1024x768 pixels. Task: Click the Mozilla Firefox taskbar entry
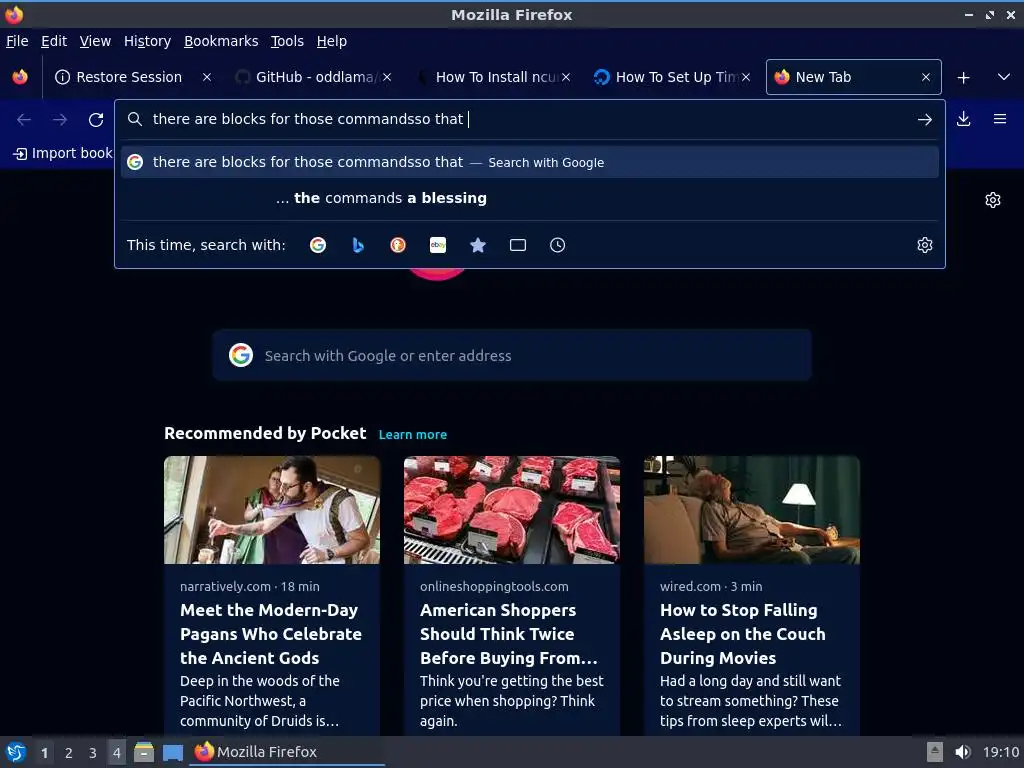point(287,752)
